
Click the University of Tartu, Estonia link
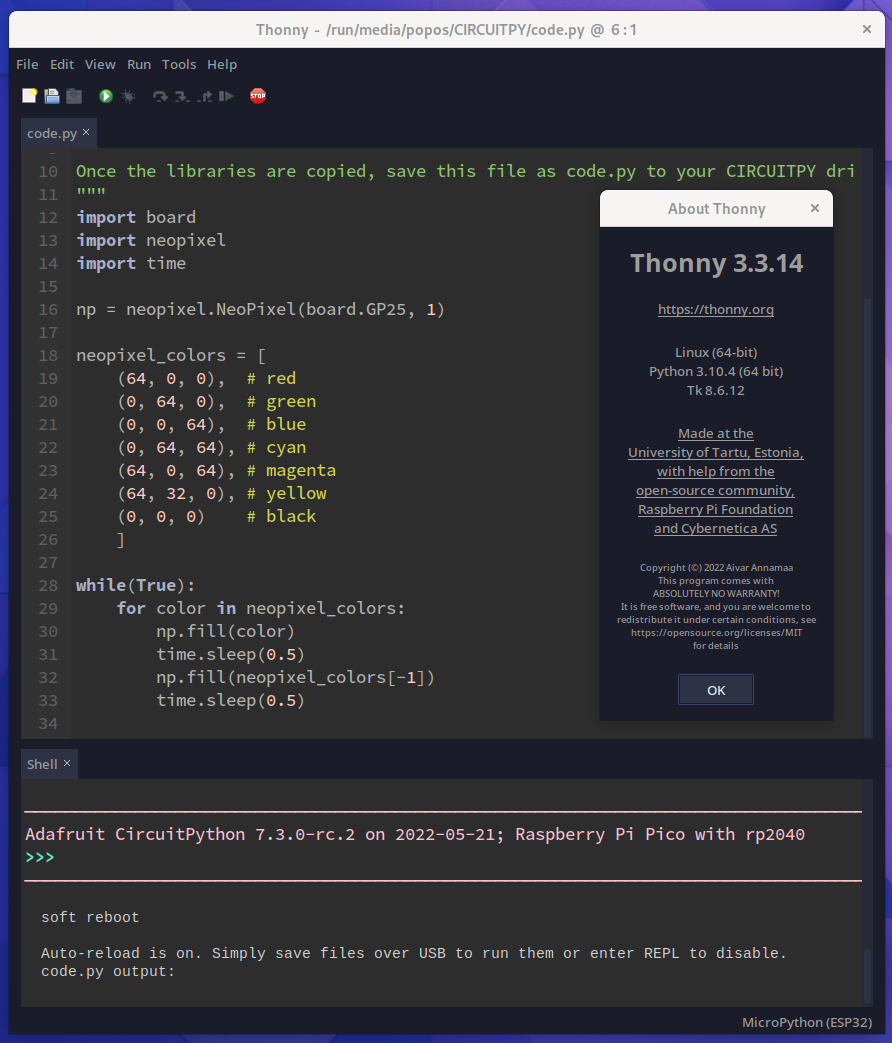(x=716, y=452)
